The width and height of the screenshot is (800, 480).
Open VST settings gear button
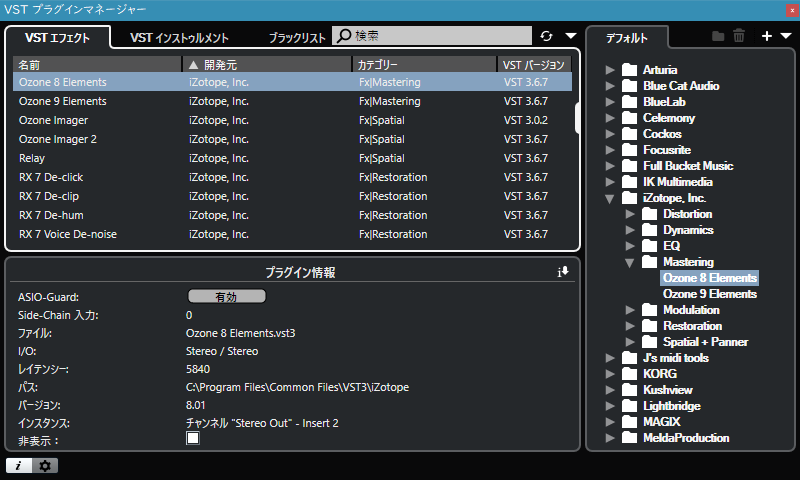tap(45, 465)
